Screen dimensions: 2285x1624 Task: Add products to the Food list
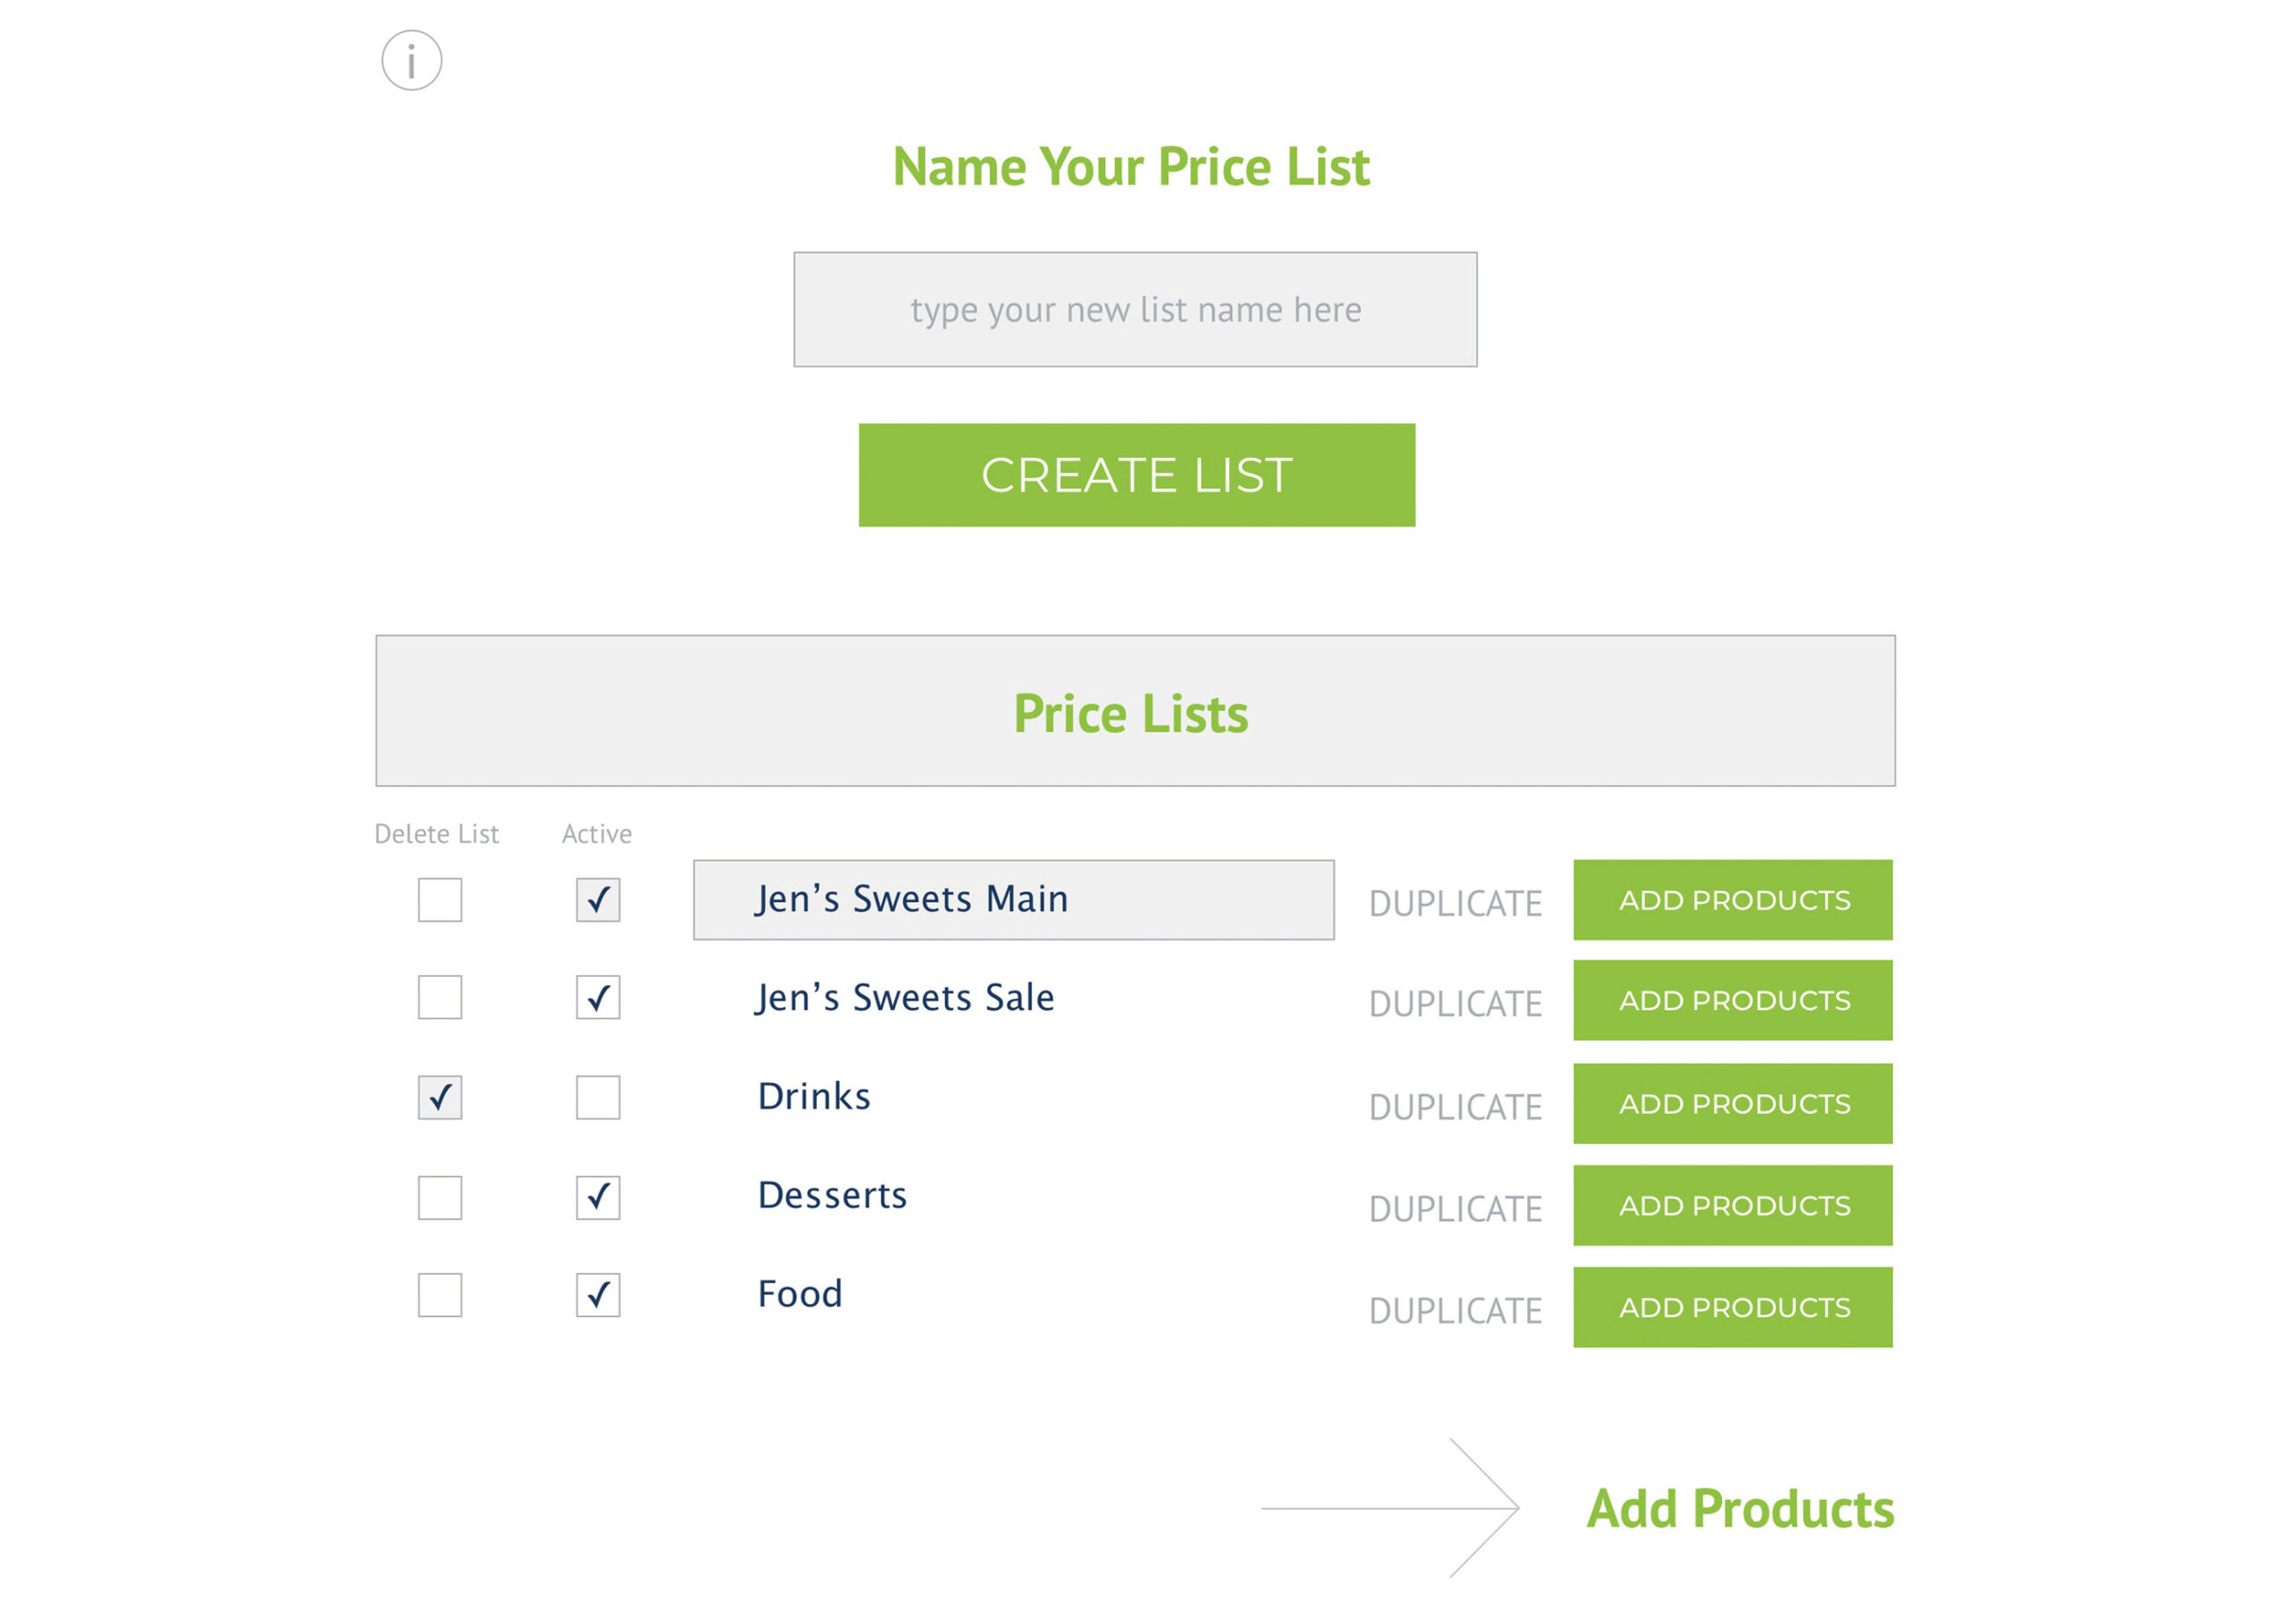(1733, 1308)
